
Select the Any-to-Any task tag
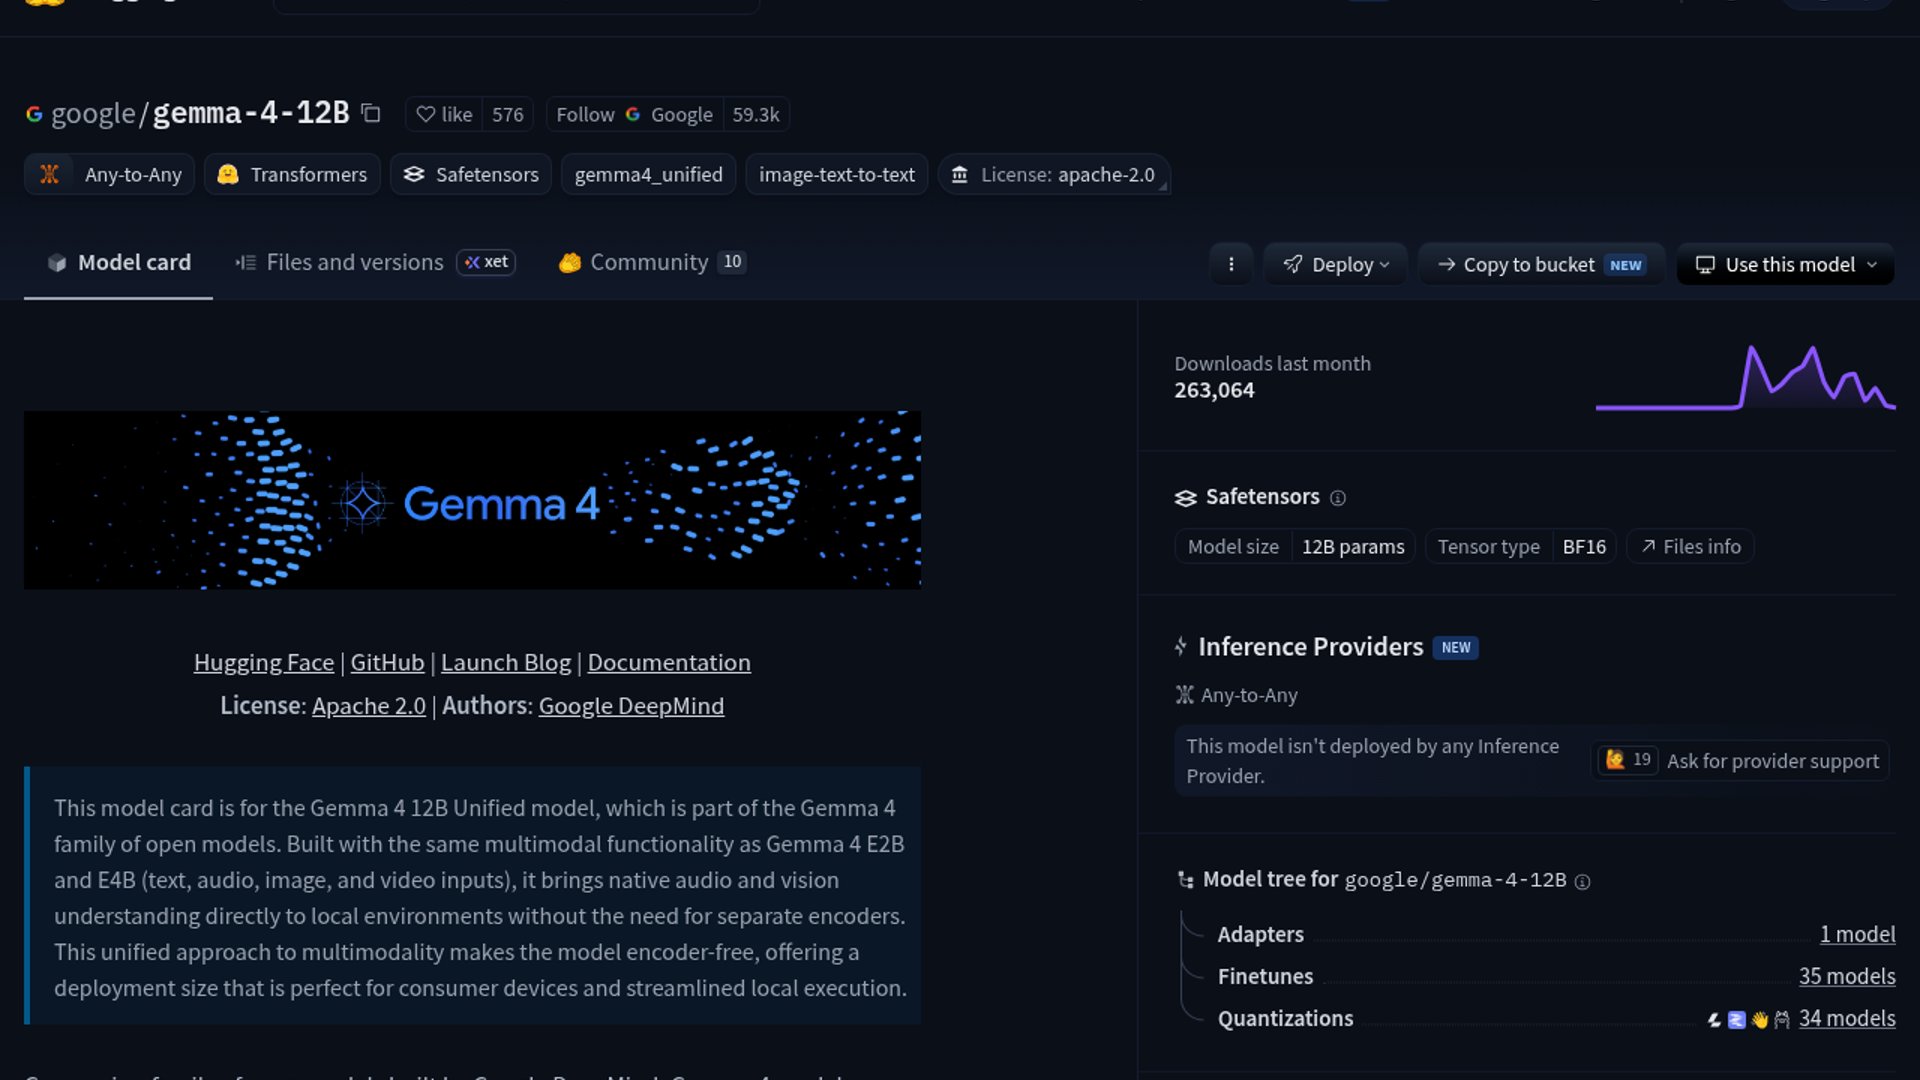tap(109, 175)
